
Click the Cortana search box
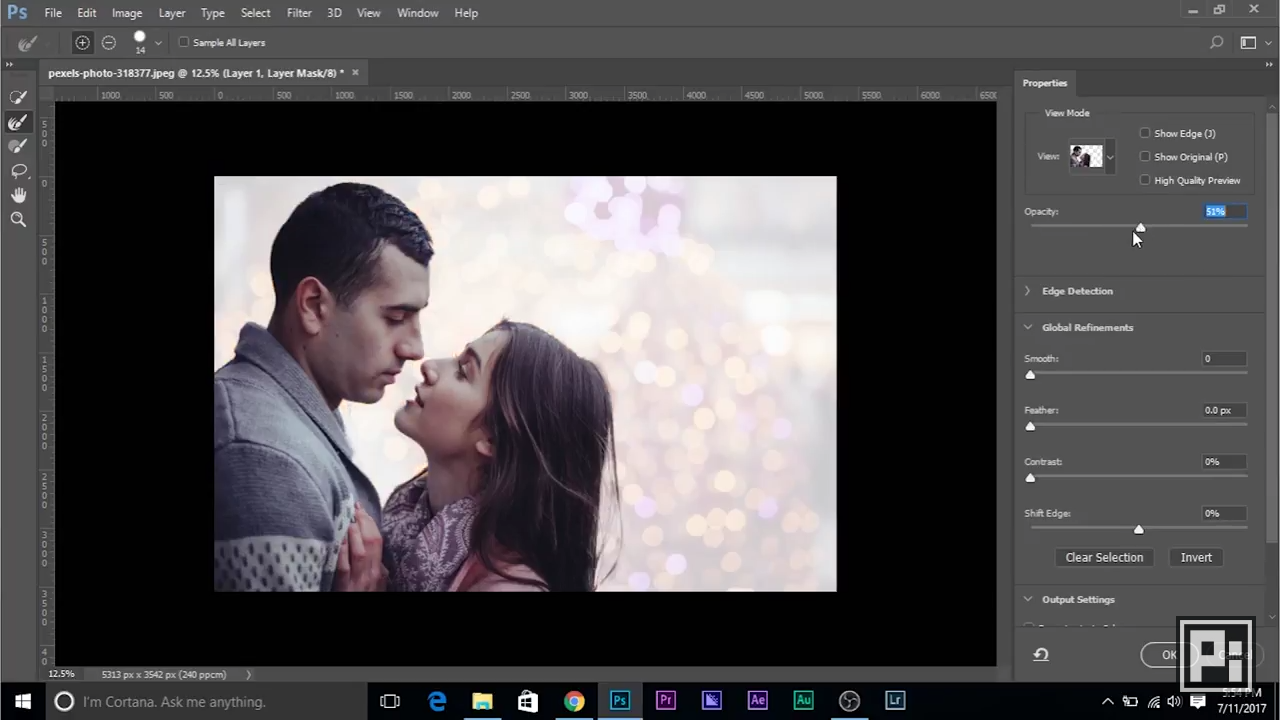pos(206,701)
